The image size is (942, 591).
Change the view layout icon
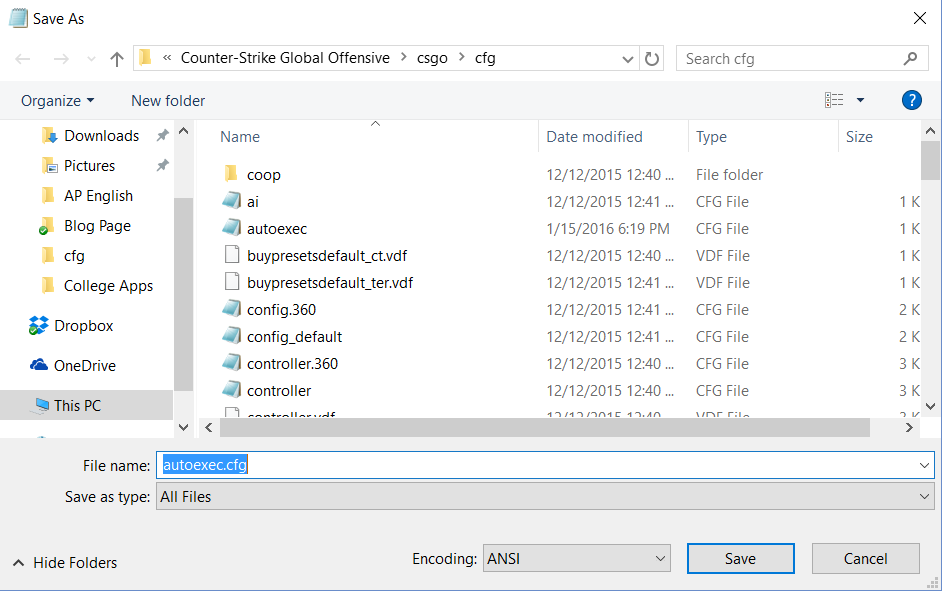(834, 100)
